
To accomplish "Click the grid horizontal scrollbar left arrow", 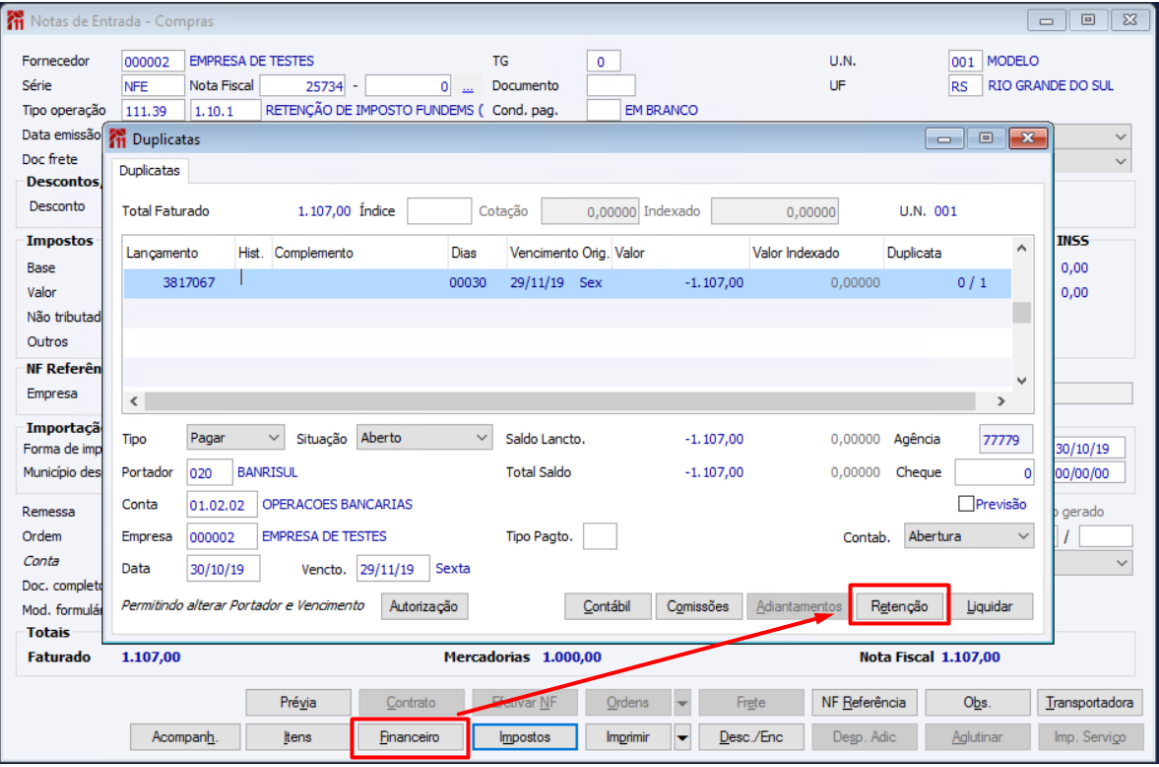I will [x=134, y=401].
